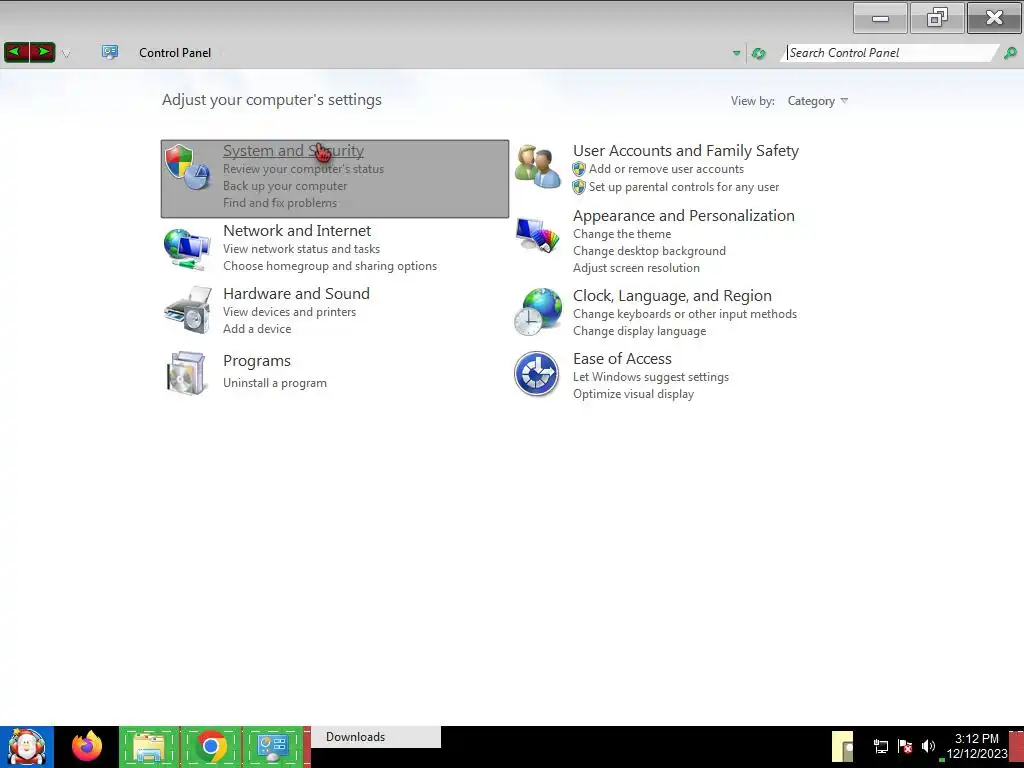Viewport: 1024px width, 768px height.
Task: Open the recent pages arrow beside Forward
Action: click(66, 54)
